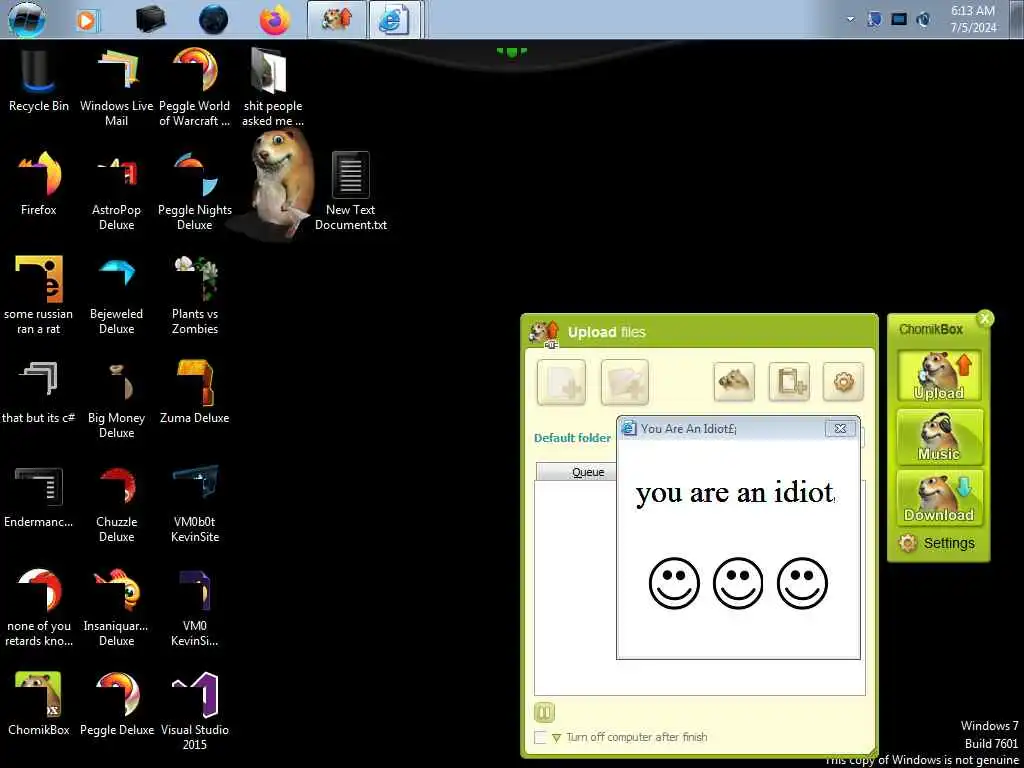This screenshot has height=768, width=1024.
Task: Click the network icon in the system tray
Action: point(874,19)
